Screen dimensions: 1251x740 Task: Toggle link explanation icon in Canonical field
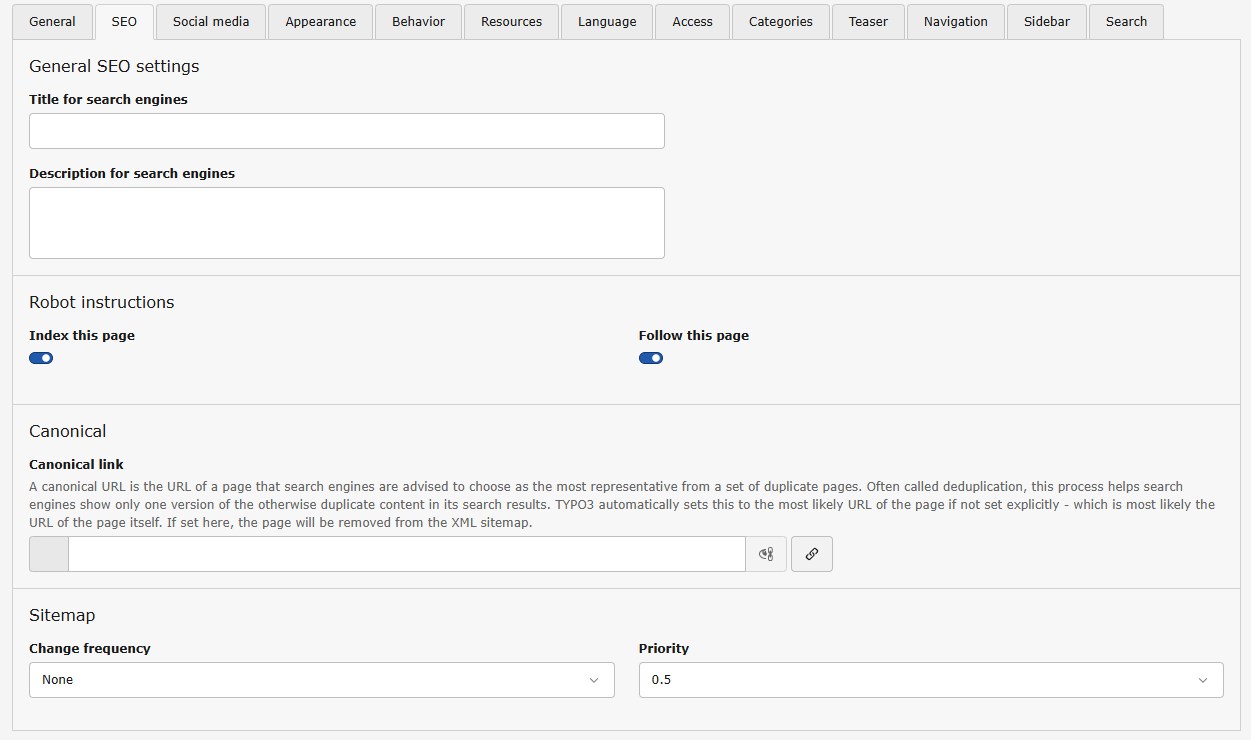(766, 554)
